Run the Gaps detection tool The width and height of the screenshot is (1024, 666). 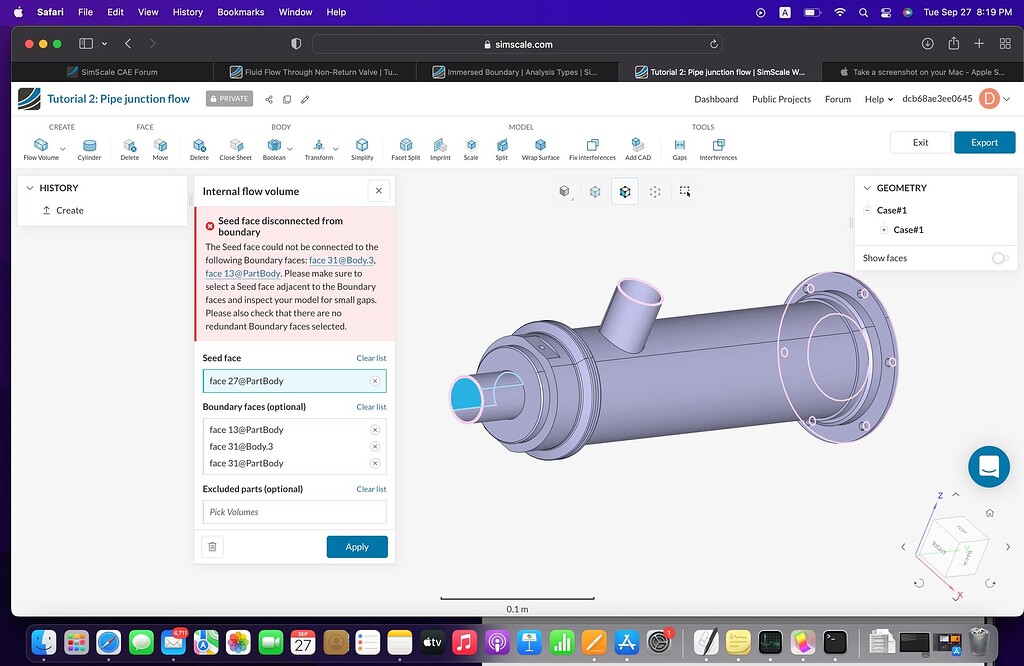click(678, 144)
